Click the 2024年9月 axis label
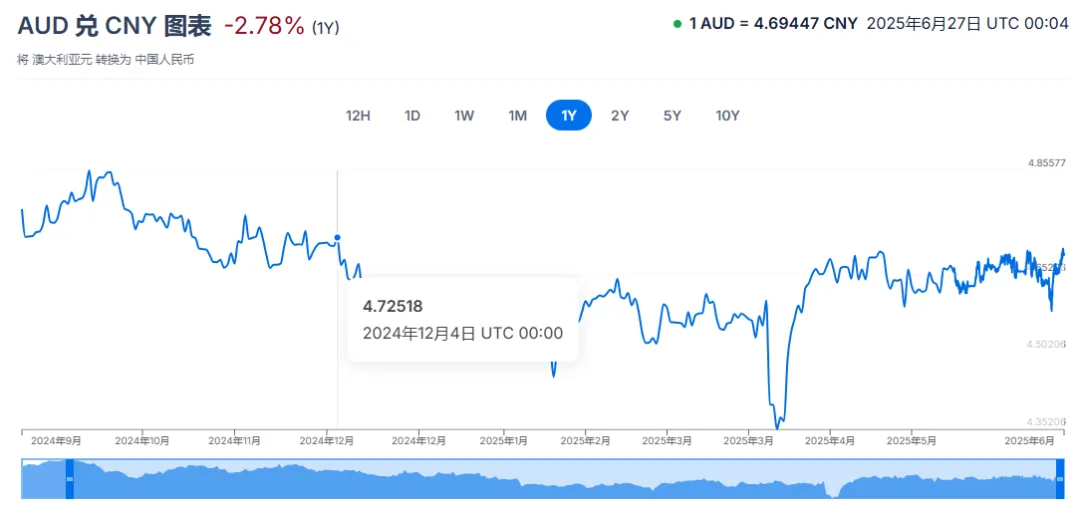Screen dimensions: 1080x518 56,441
